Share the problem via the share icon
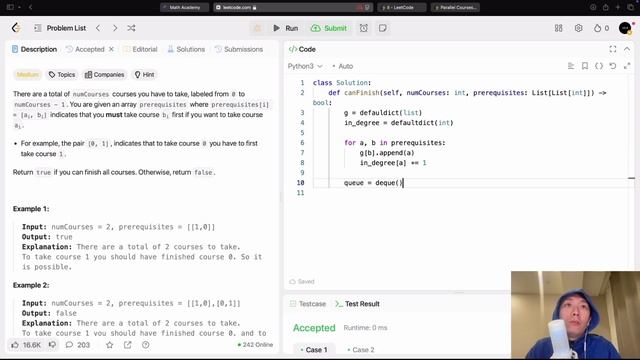The image size is (640, 360). click(128, 345)
